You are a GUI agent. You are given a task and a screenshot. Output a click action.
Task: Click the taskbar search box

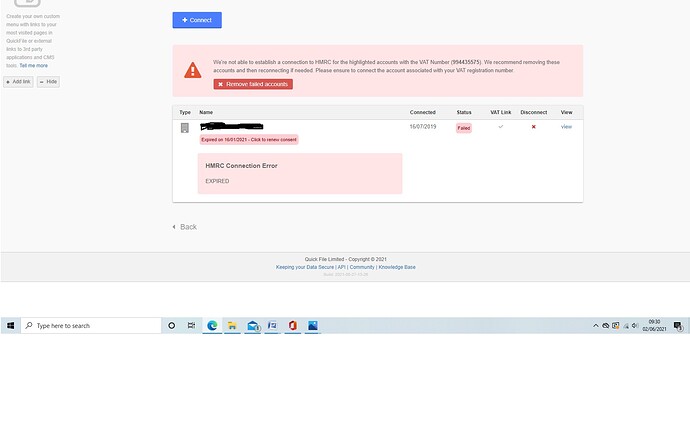(91, 326)
